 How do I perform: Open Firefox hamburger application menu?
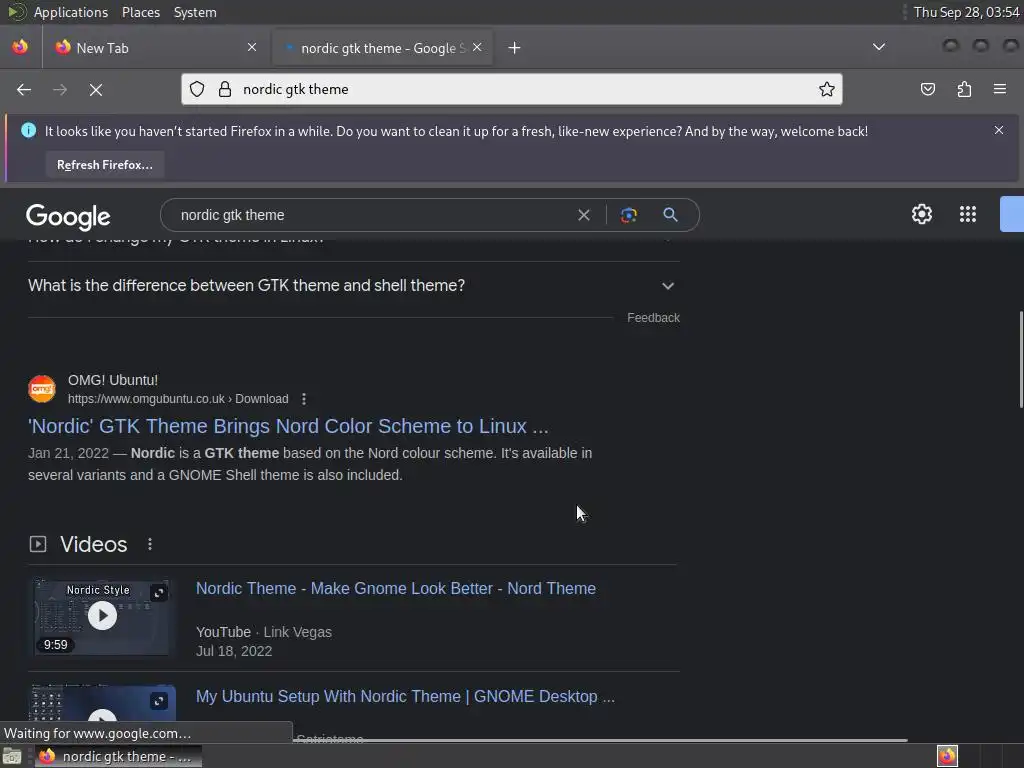point(1000,89)
